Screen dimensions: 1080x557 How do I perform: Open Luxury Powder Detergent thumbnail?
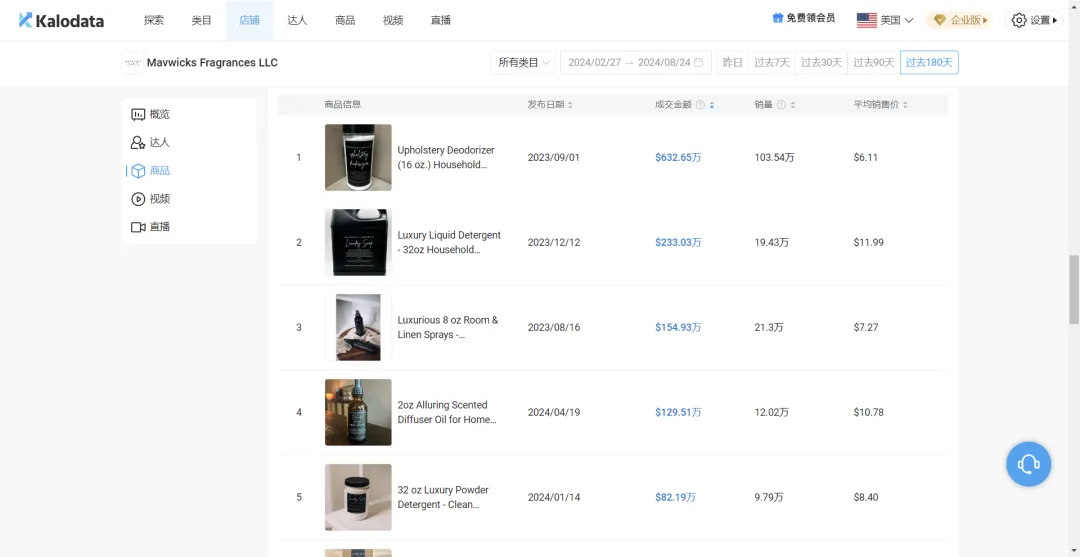click(358, 497)
